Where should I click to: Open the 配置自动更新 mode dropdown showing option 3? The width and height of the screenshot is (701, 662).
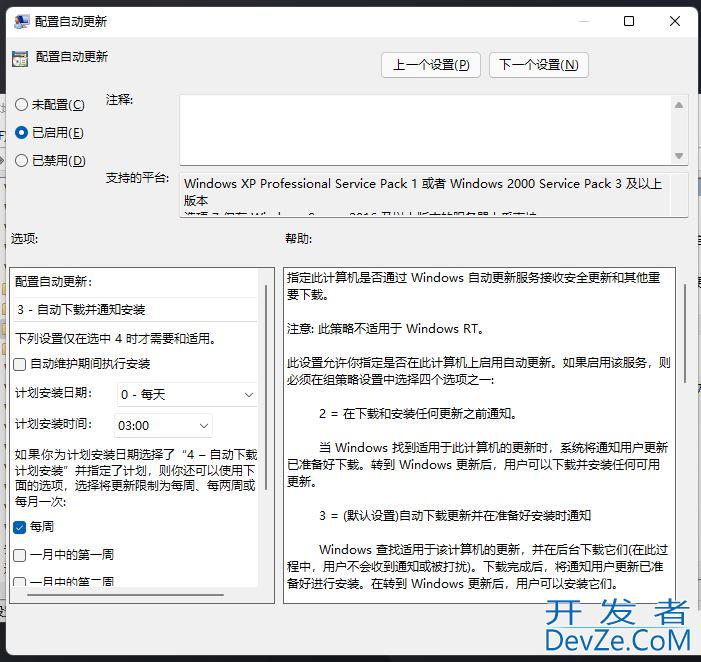(135, 309)
